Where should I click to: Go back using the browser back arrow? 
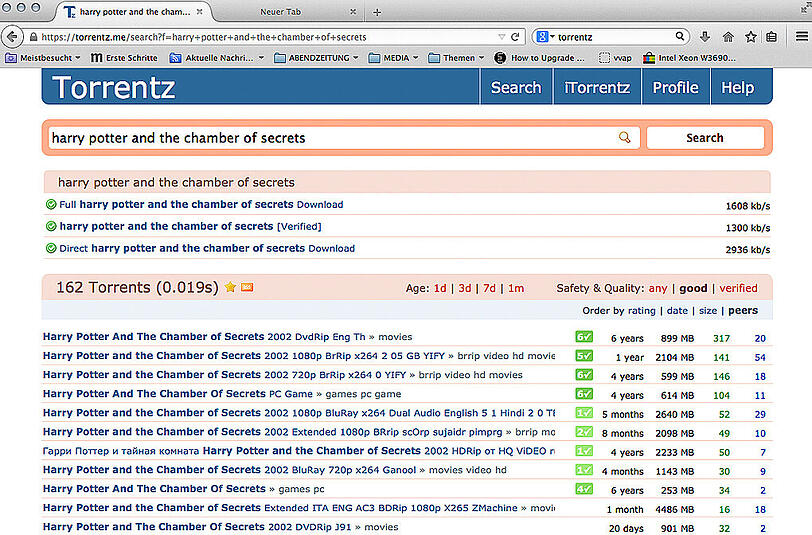[12, 37]
